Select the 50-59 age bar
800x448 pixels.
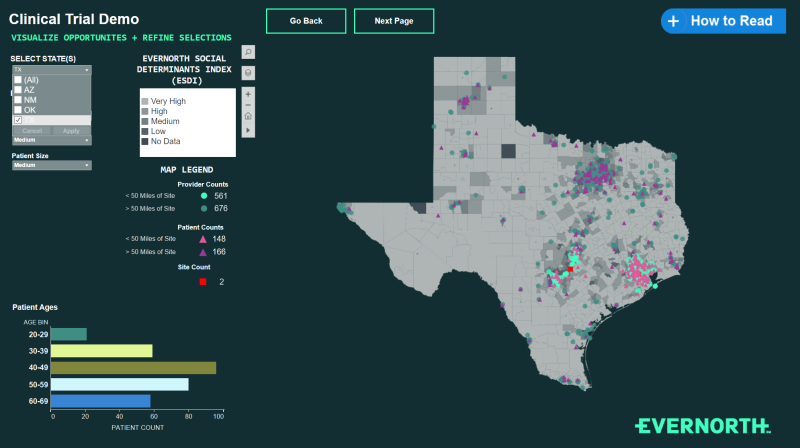[119, 384]
